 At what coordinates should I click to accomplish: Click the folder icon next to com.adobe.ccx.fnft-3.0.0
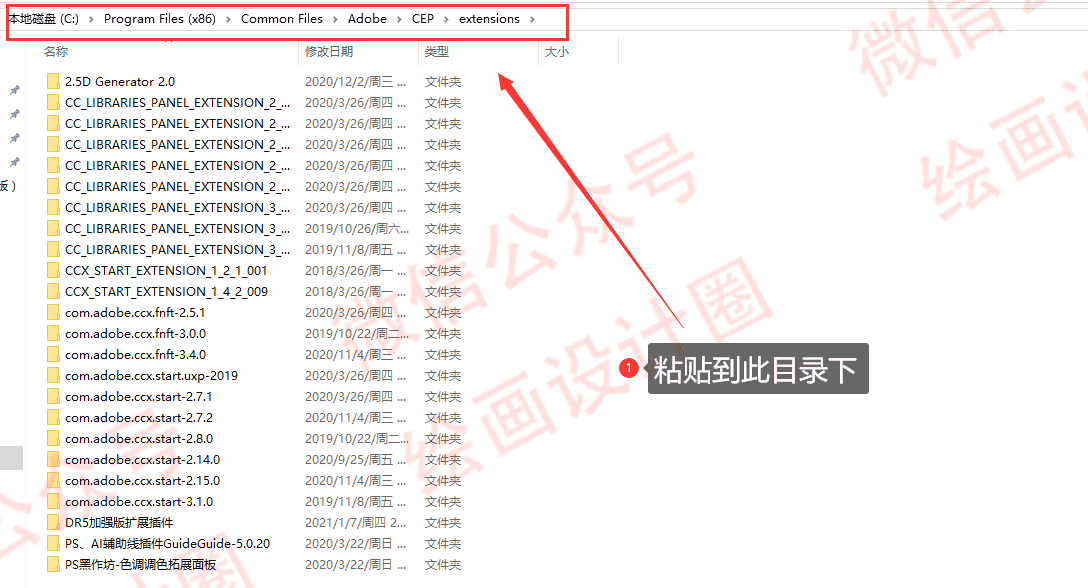(53, 333)
